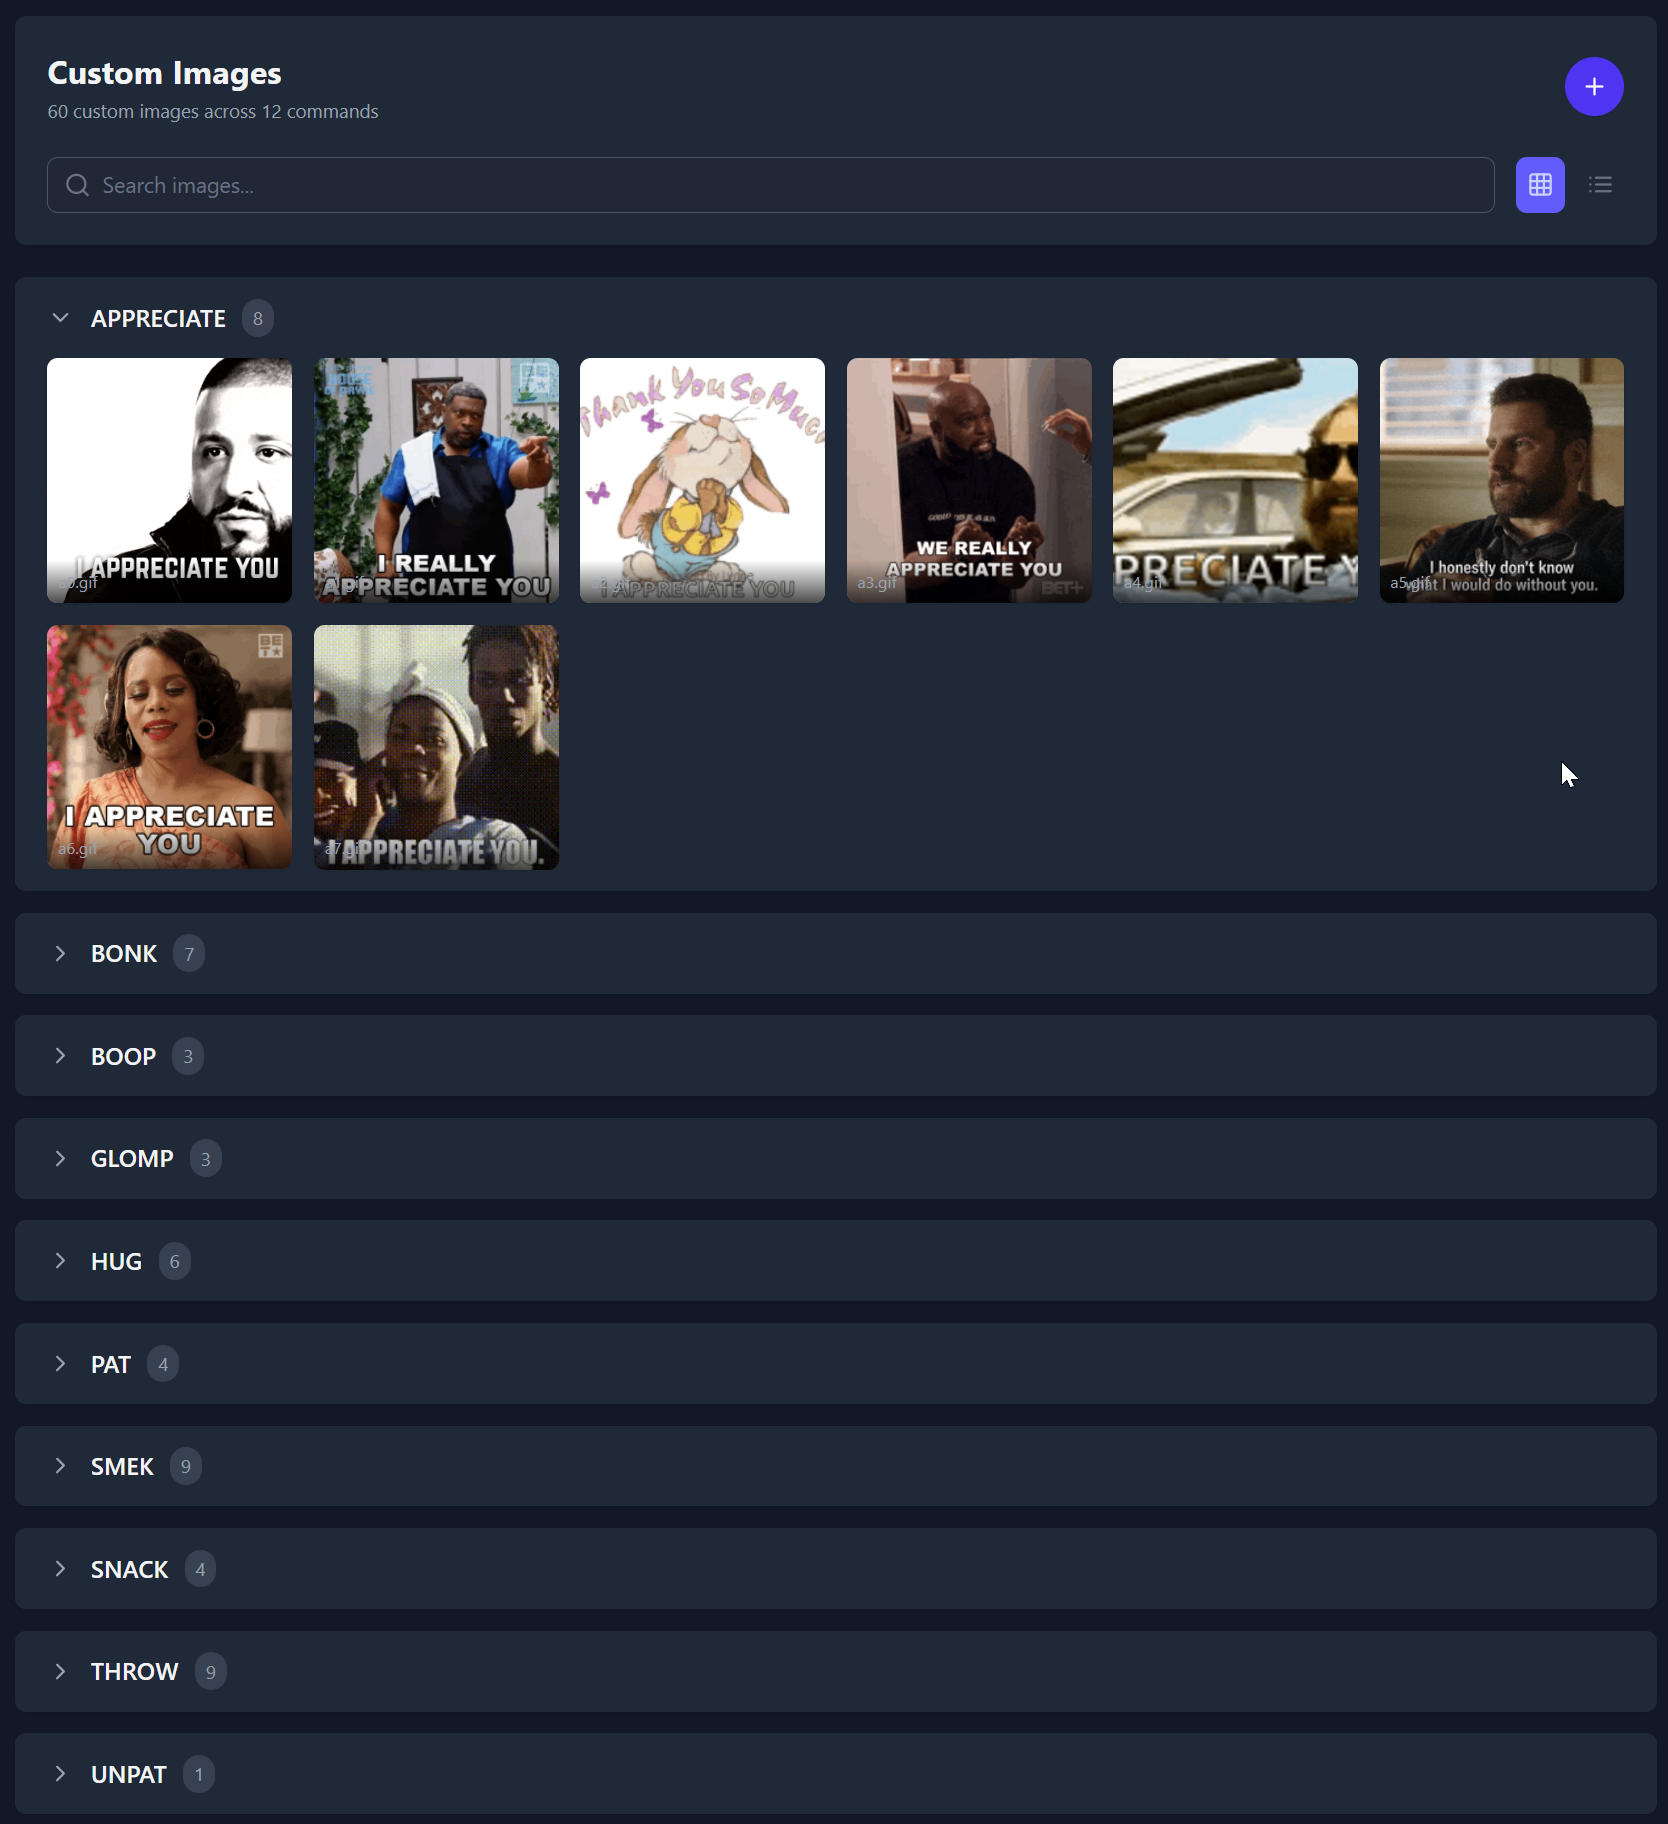The width and height of the screenshot is (1668, 1824).
Task: Click the a5.gif thumbnail
Action: (x=1501, y=481)
